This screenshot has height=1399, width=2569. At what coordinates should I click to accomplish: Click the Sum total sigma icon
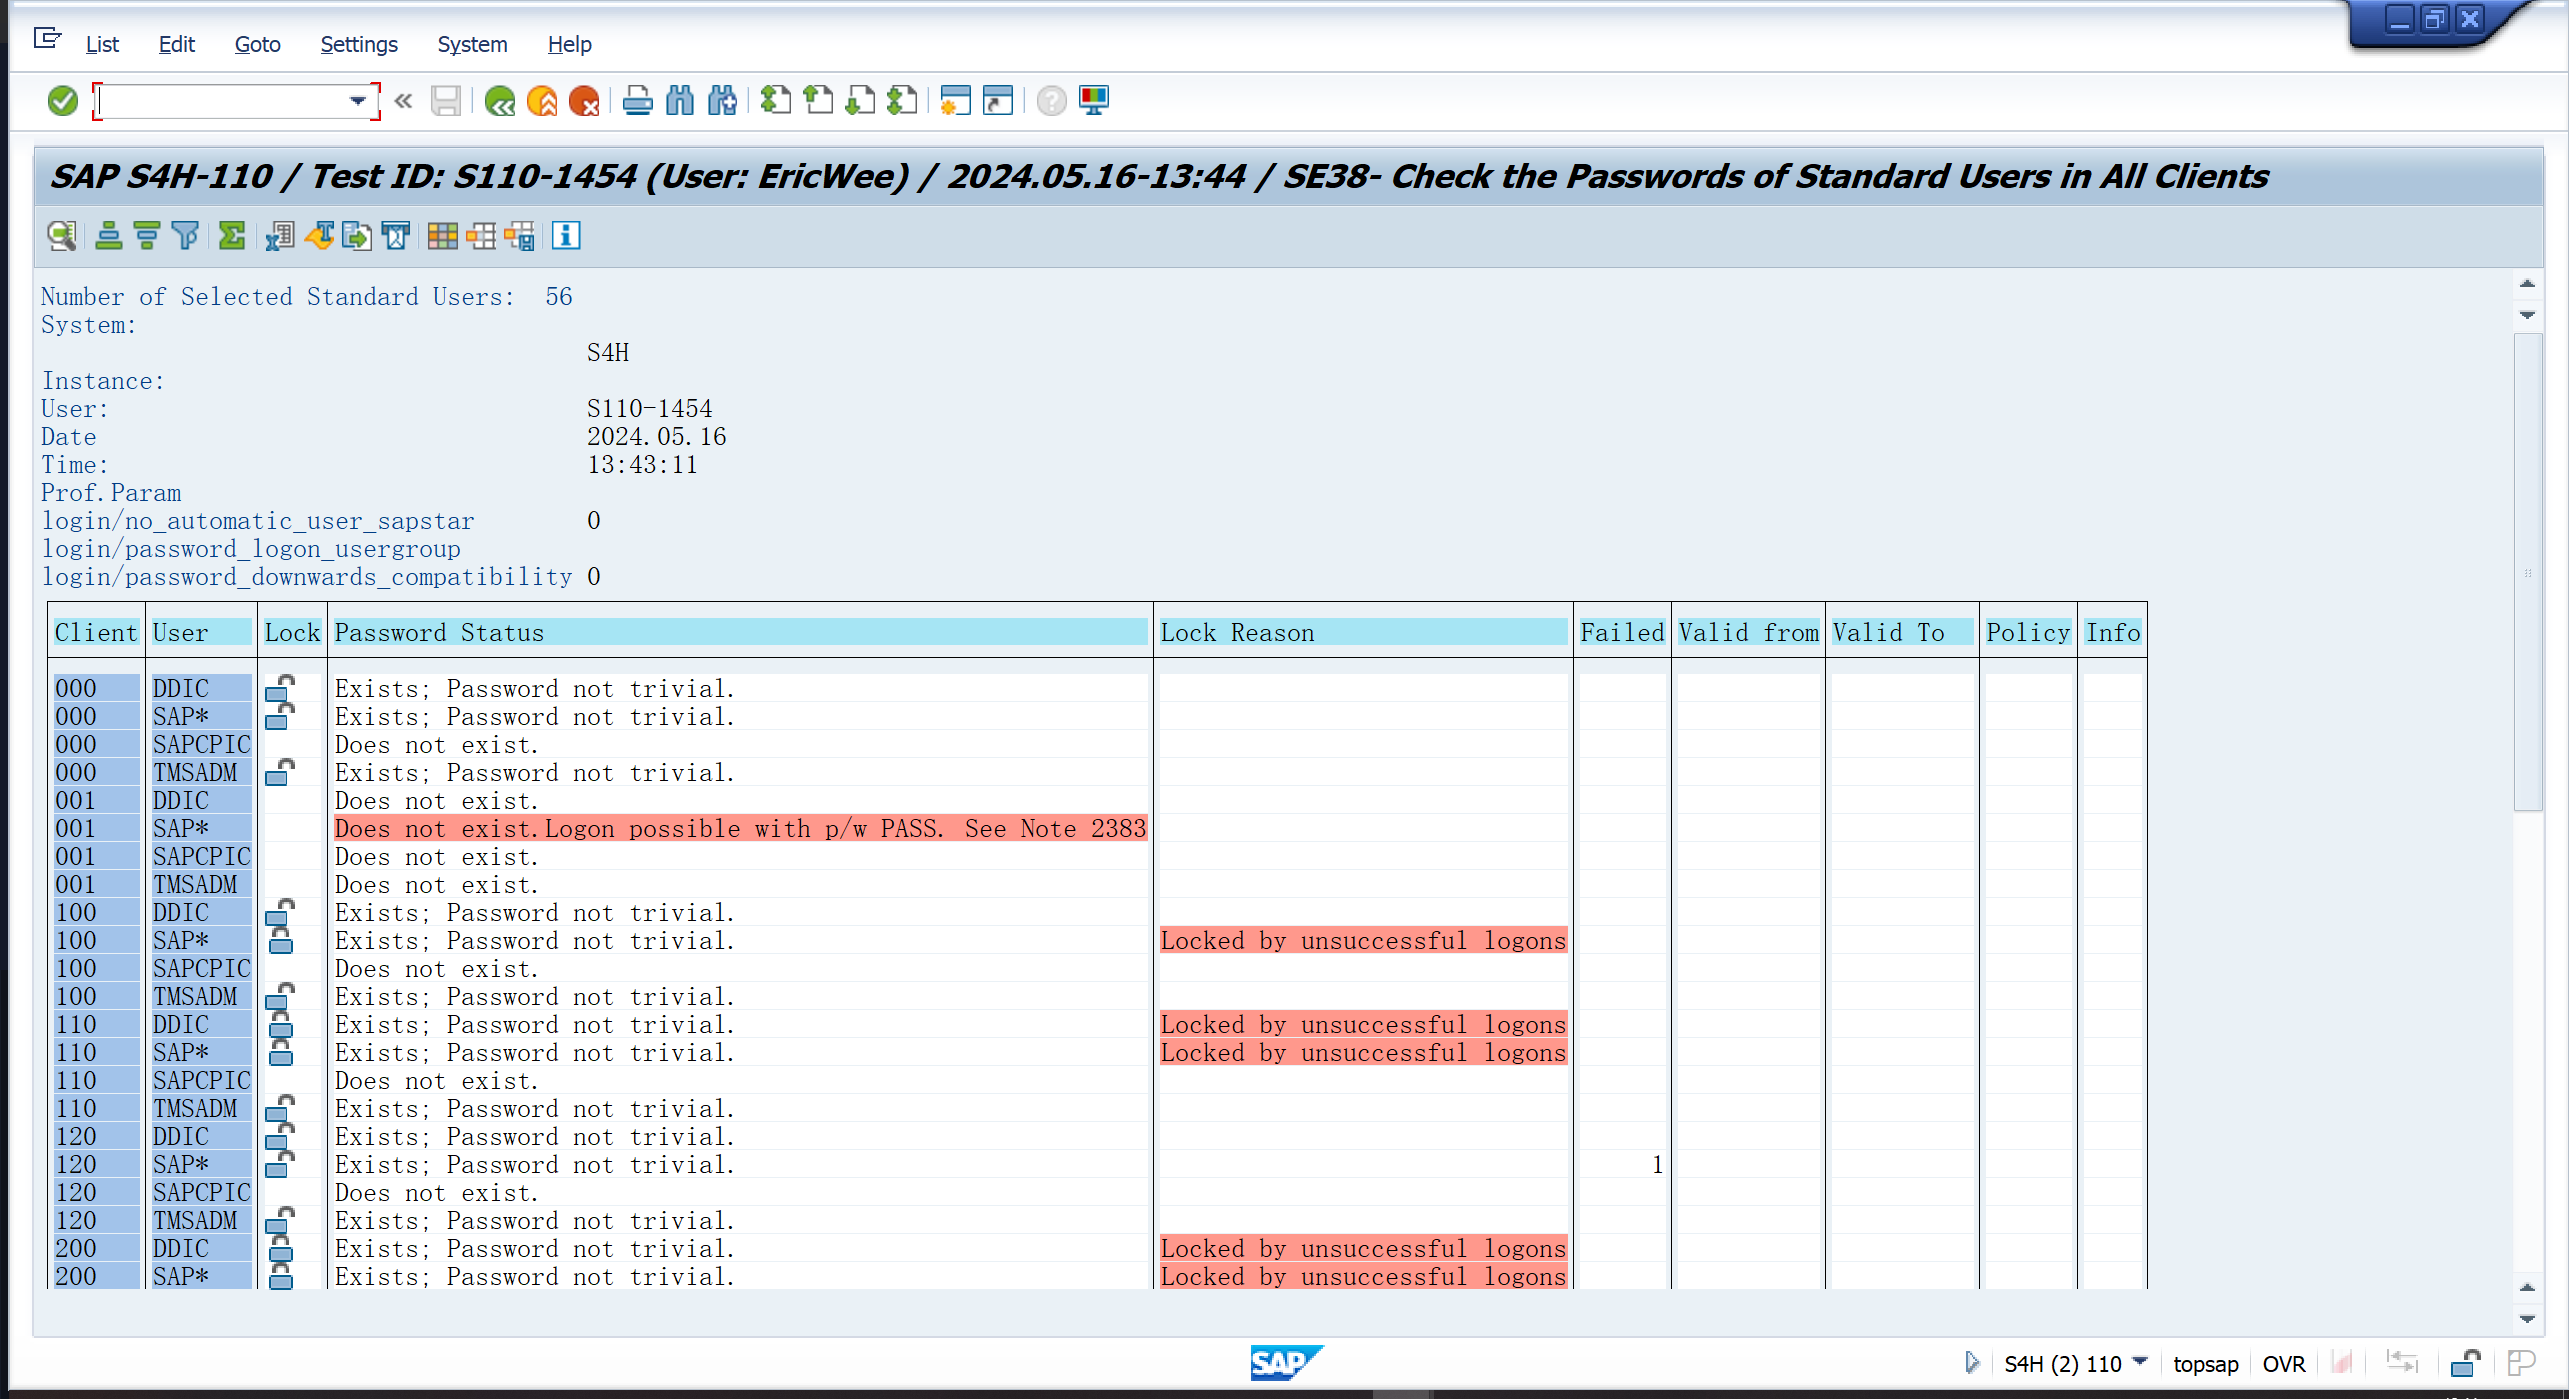pos(232,236)
